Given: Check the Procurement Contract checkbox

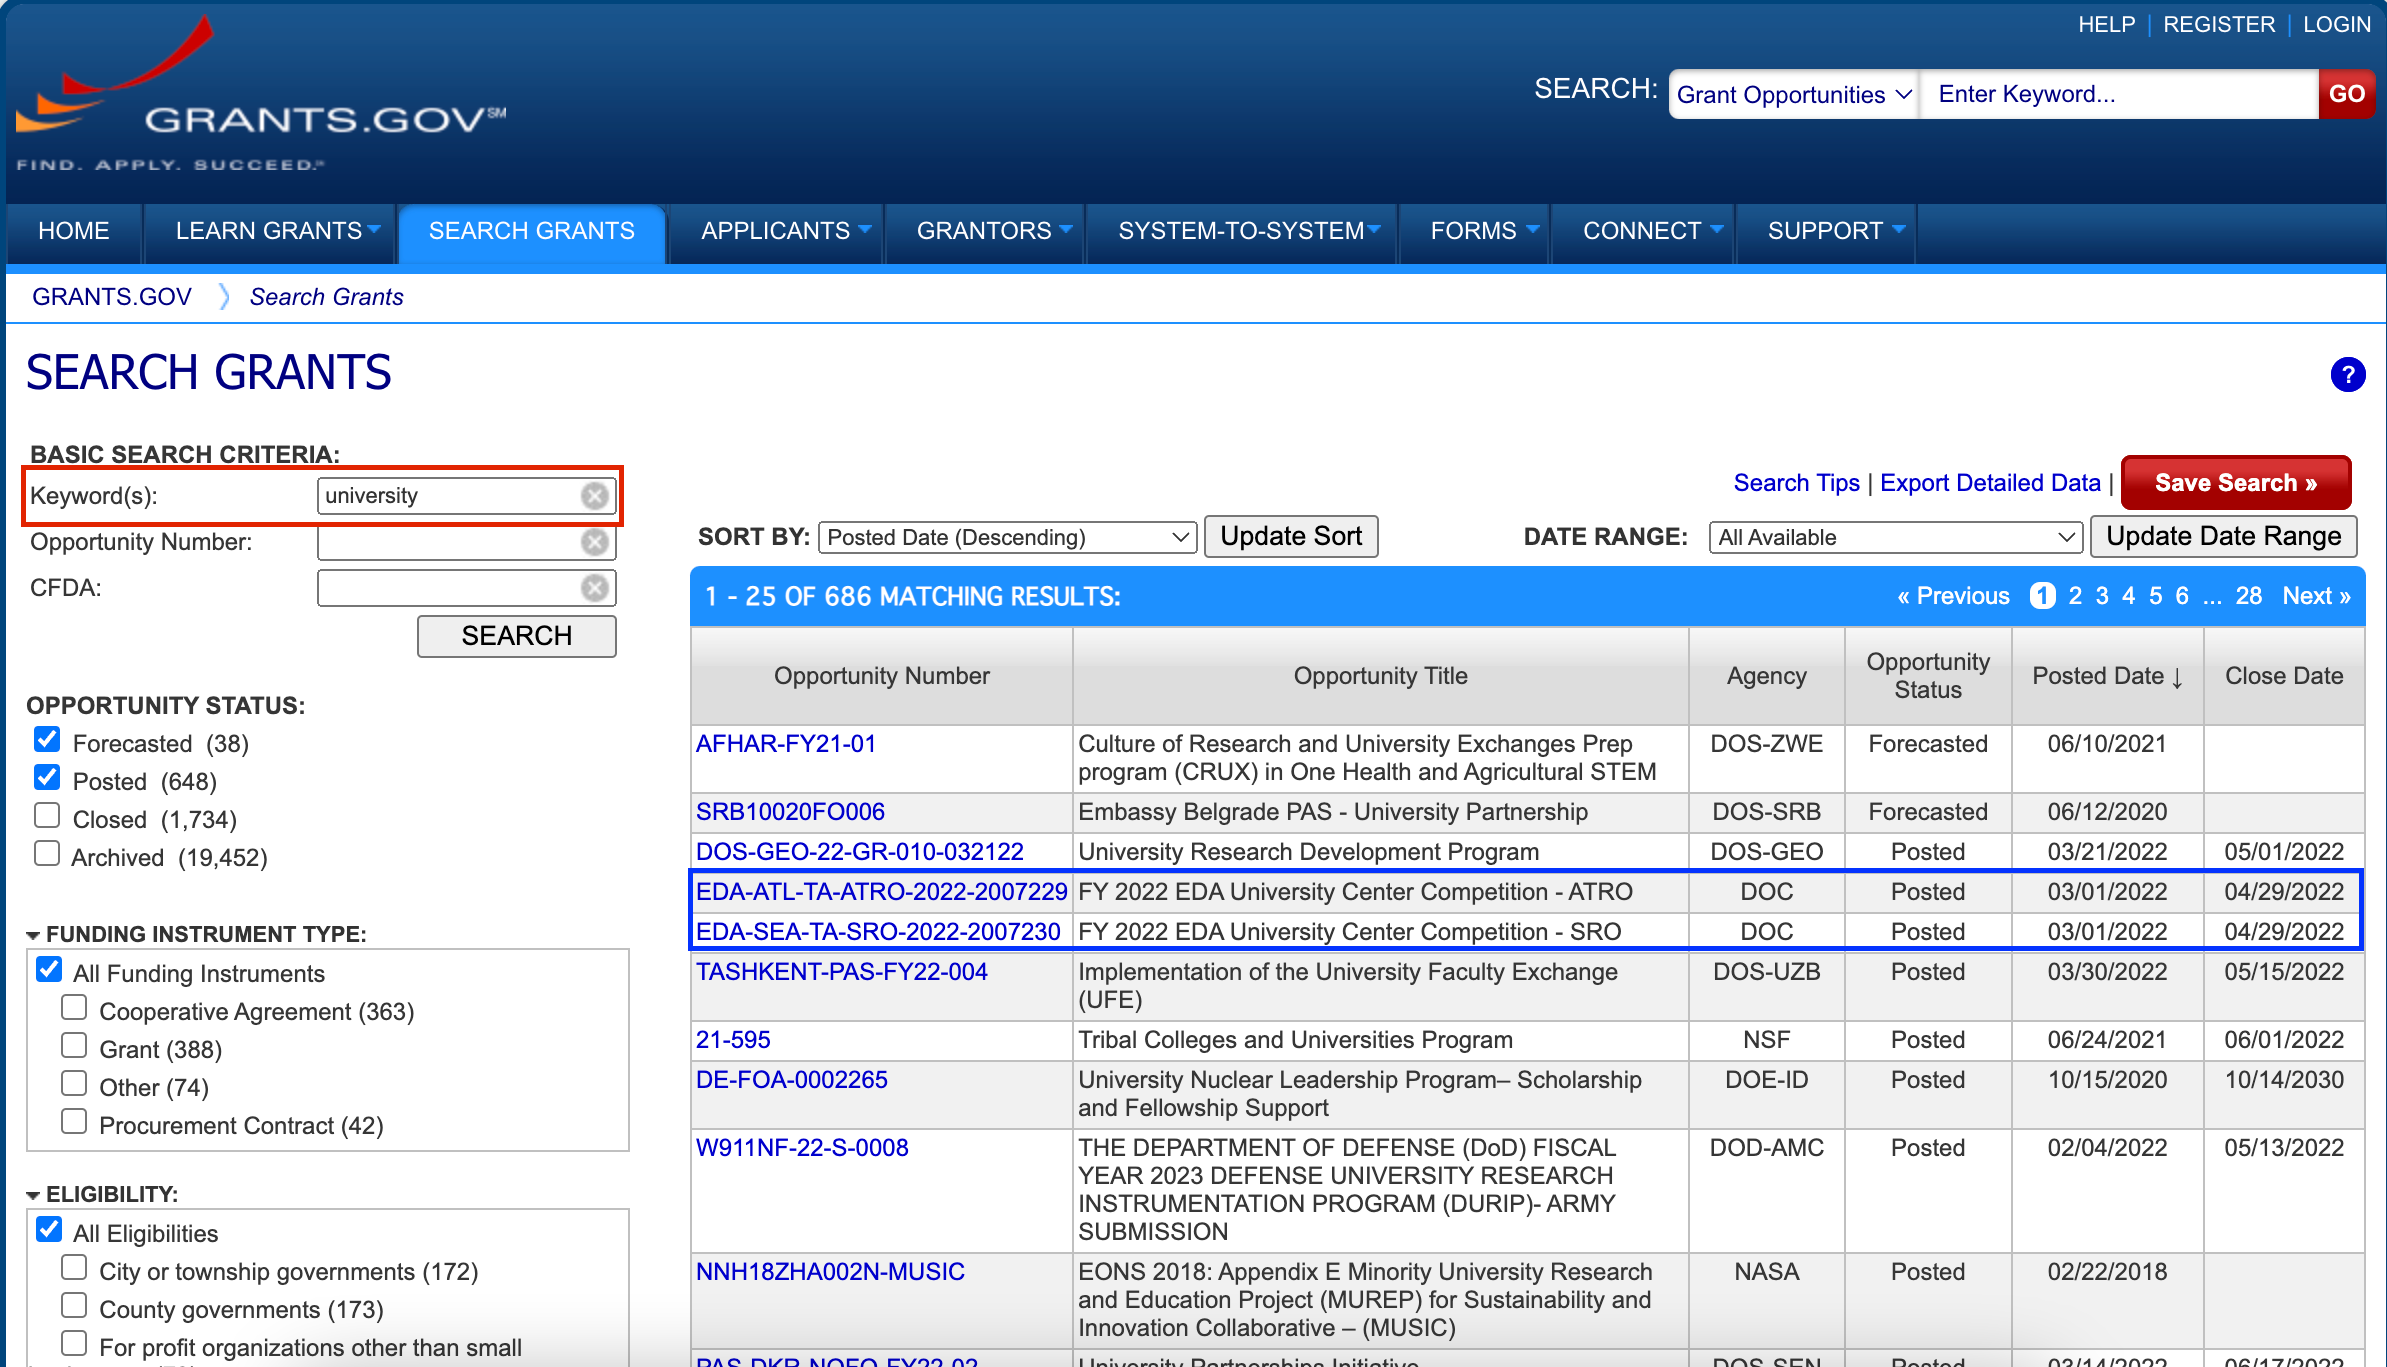Looking at the screenshot, I should 74,1122.
